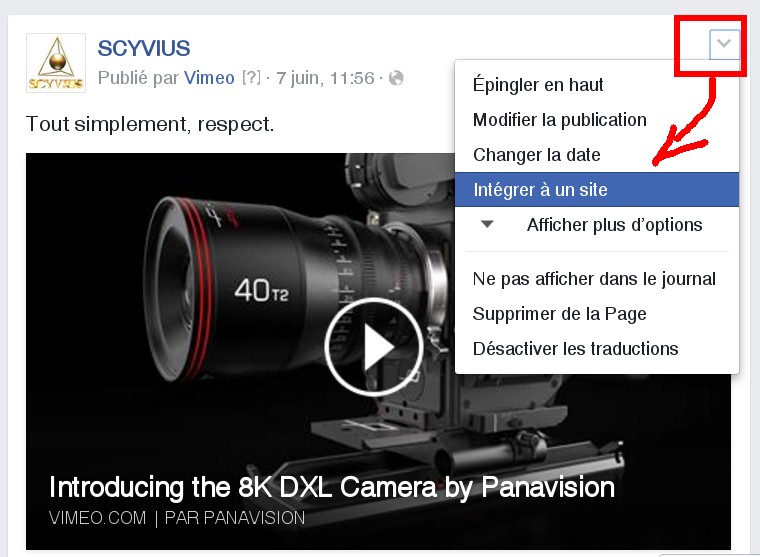
Task: Click the VIMEO.COM source caption
Action: pyautogui.click(x=97, y=518)
